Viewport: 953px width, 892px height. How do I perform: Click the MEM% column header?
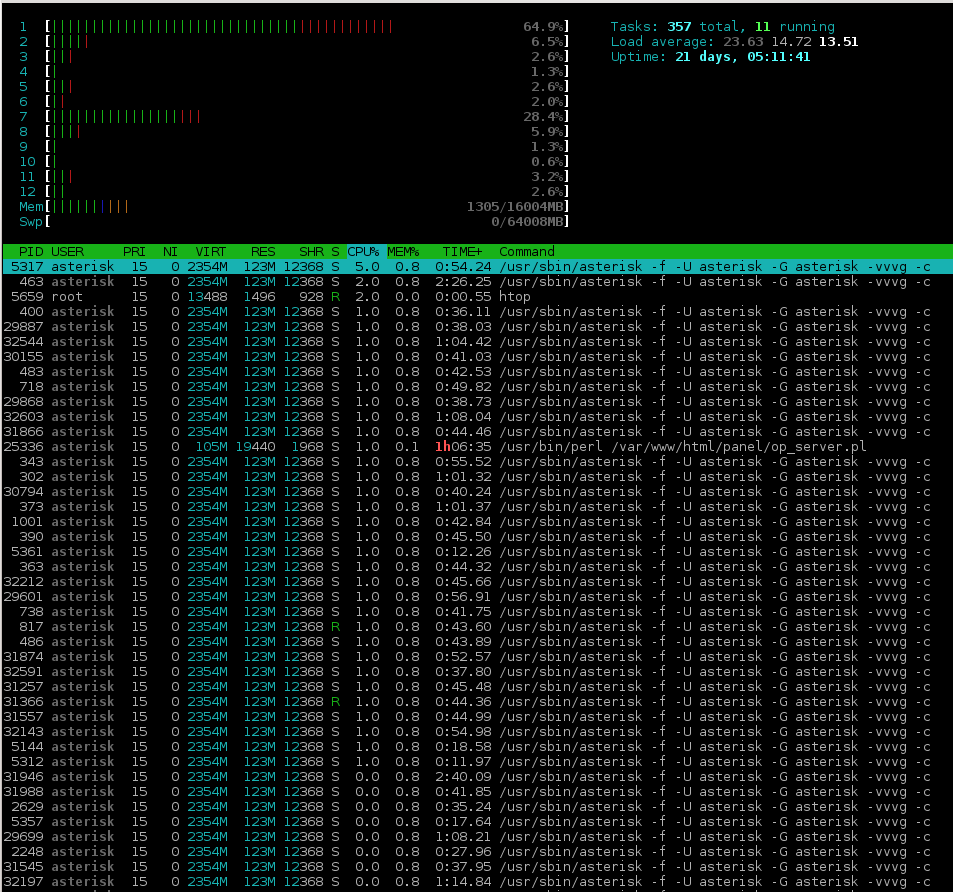click(404, 252)
